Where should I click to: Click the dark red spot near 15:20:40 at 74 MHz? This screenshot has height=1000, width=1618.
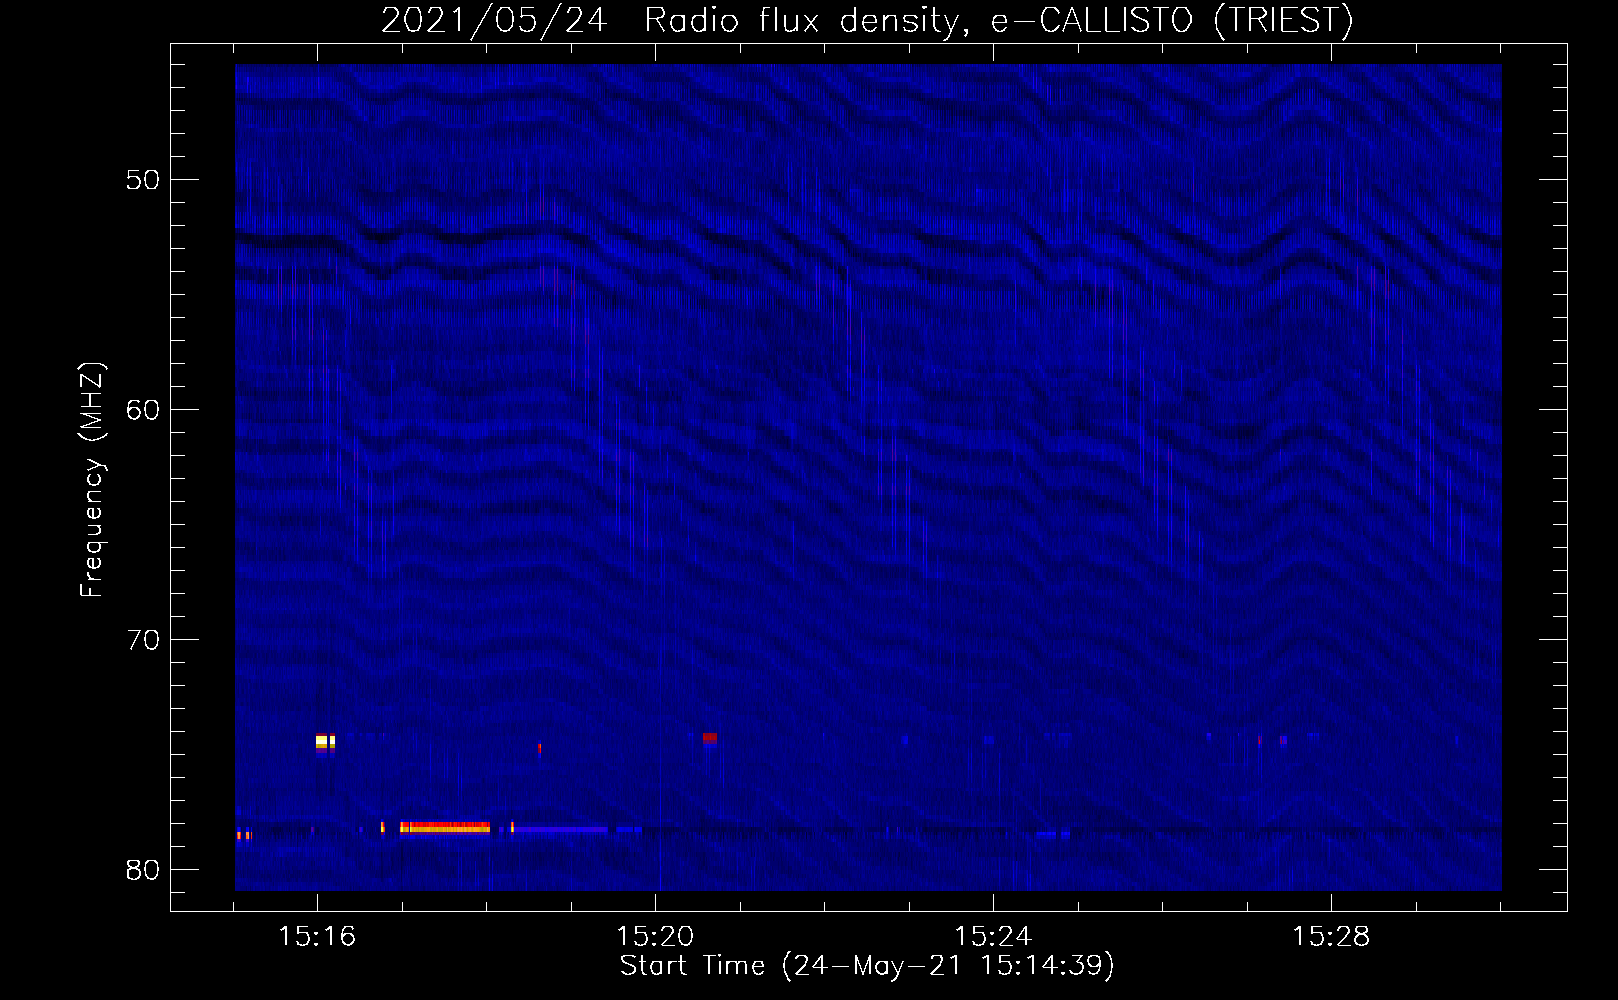tap(710, 738)
